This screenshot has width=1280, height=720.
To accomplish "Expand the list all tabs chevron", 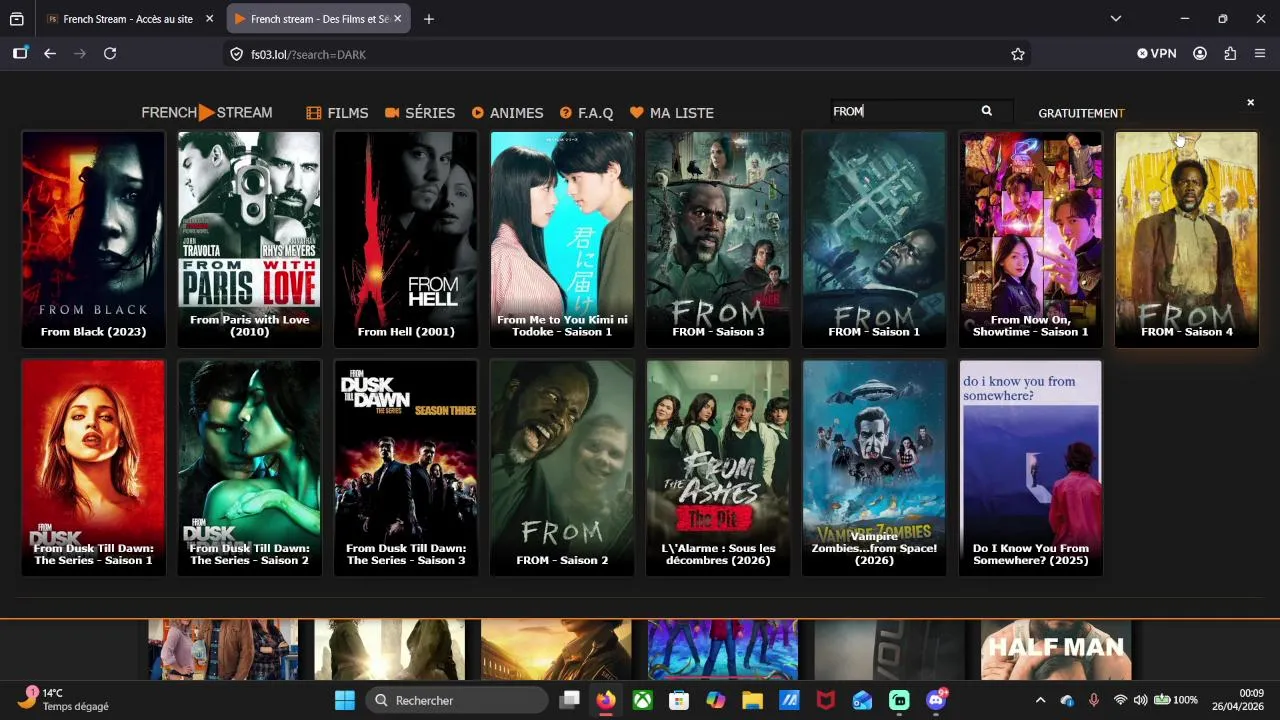I will coord(1116,19).
